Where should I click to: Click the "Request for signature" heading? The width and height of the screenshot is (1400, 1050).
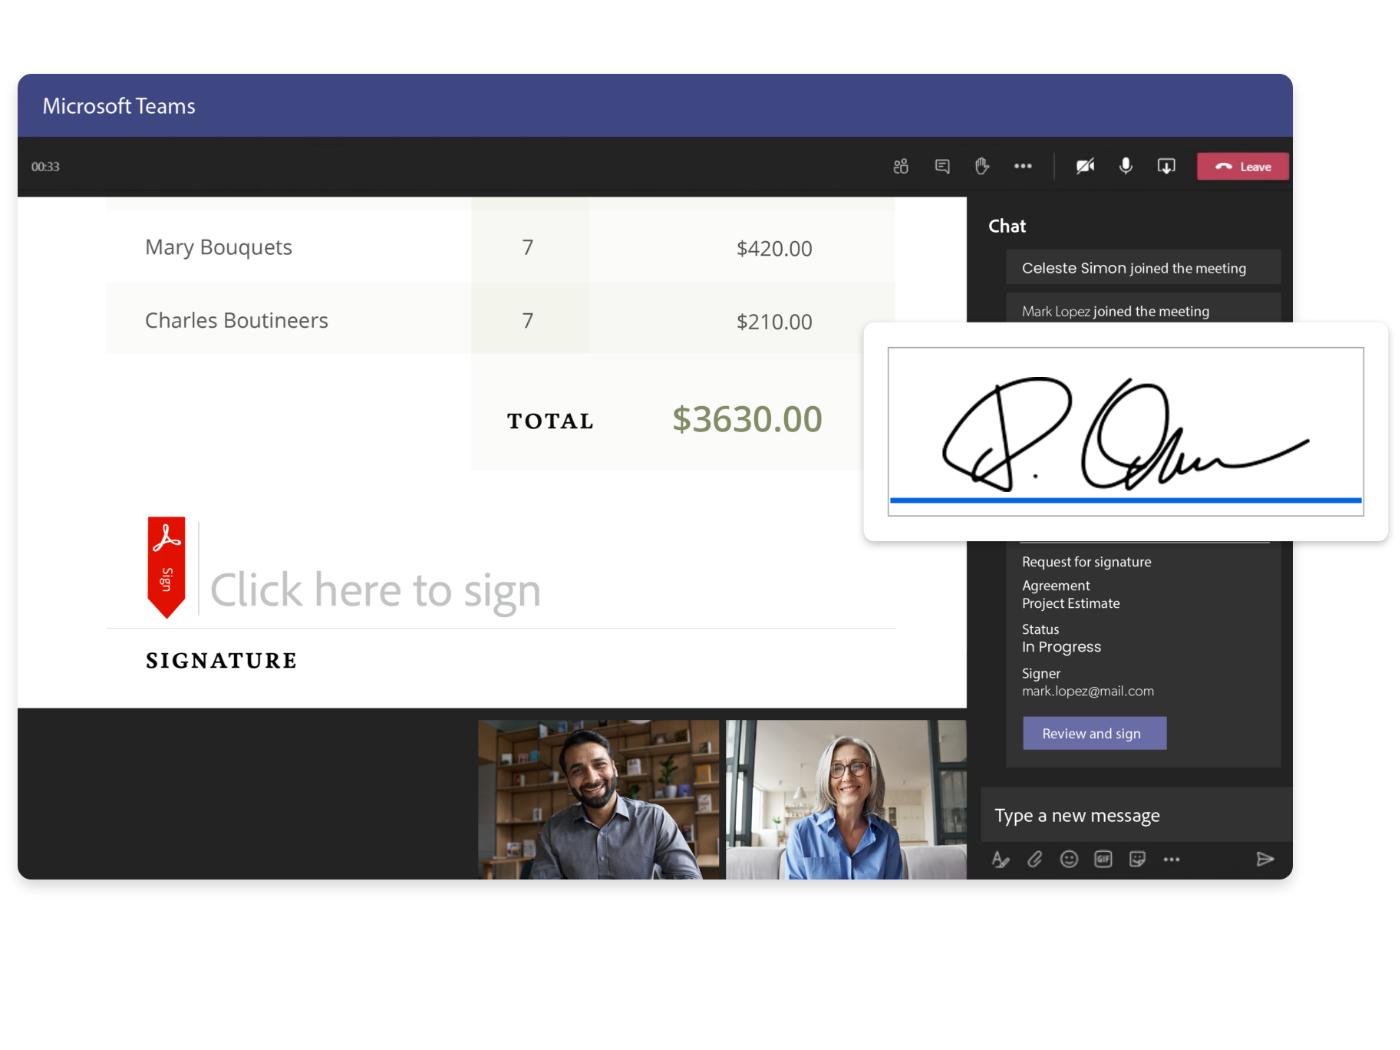[1086, 562]
